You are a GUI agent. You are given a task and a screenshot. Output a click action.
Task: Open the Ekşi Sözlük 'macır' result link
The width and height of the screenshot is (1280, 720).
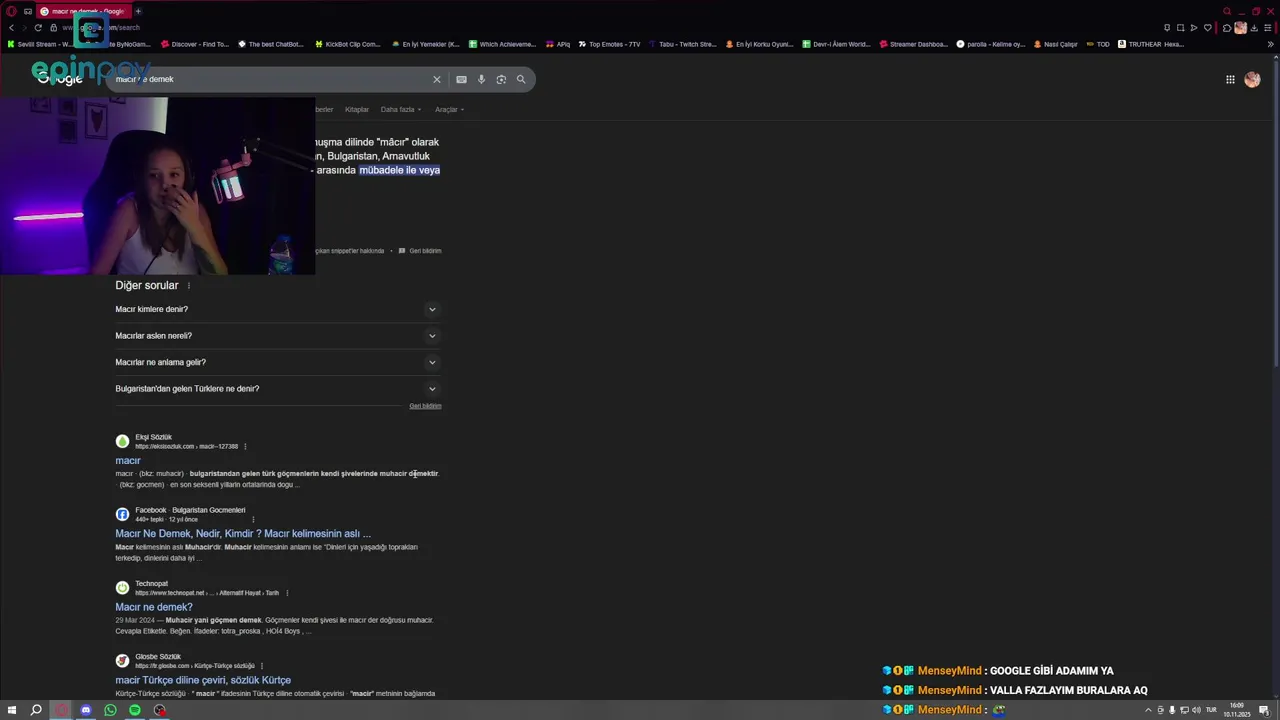(128, 461)
